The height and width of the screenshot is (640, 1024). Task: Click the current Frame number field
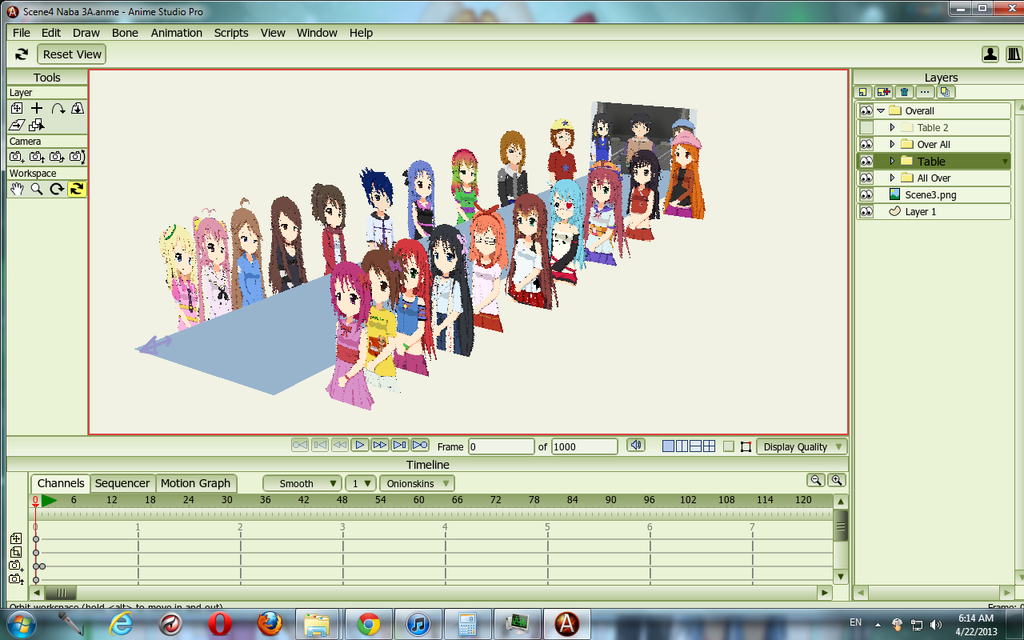pos(501,447)
